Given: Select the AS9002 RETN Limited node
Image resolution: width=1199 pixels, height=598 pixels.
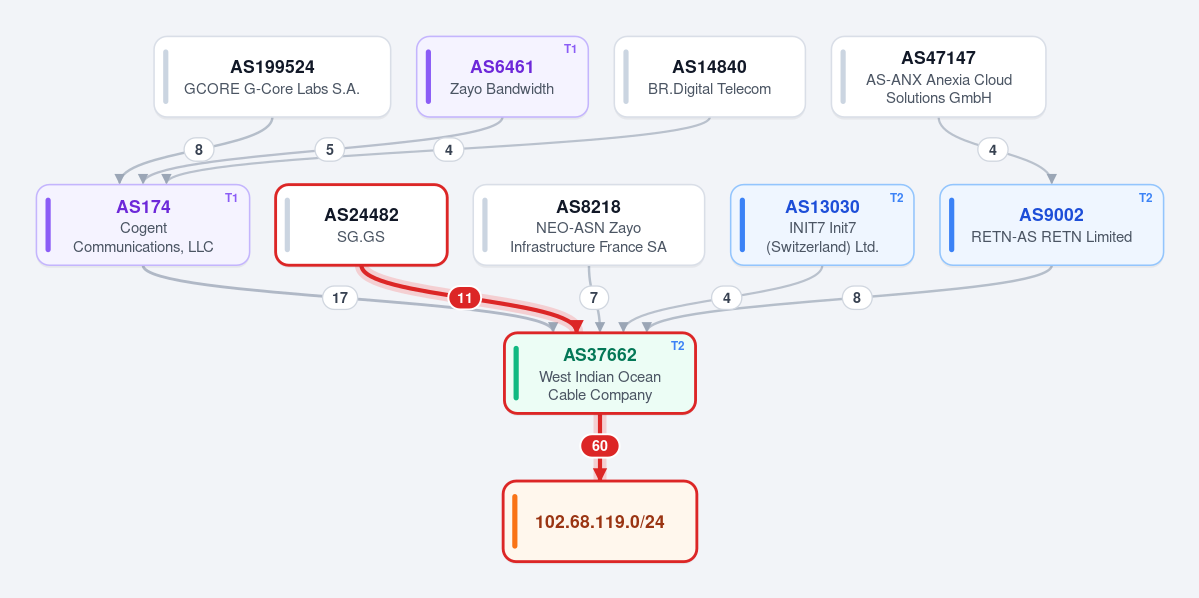Looking at the screenshot, I should coord(1051,225).
